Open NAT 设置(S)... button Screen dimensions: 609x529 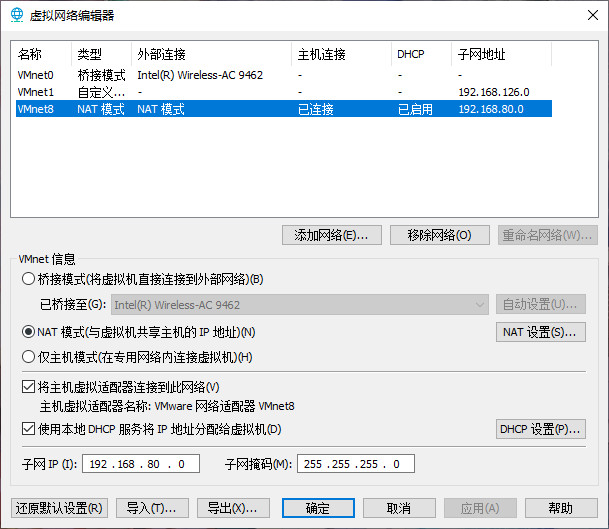click(541, 332)
